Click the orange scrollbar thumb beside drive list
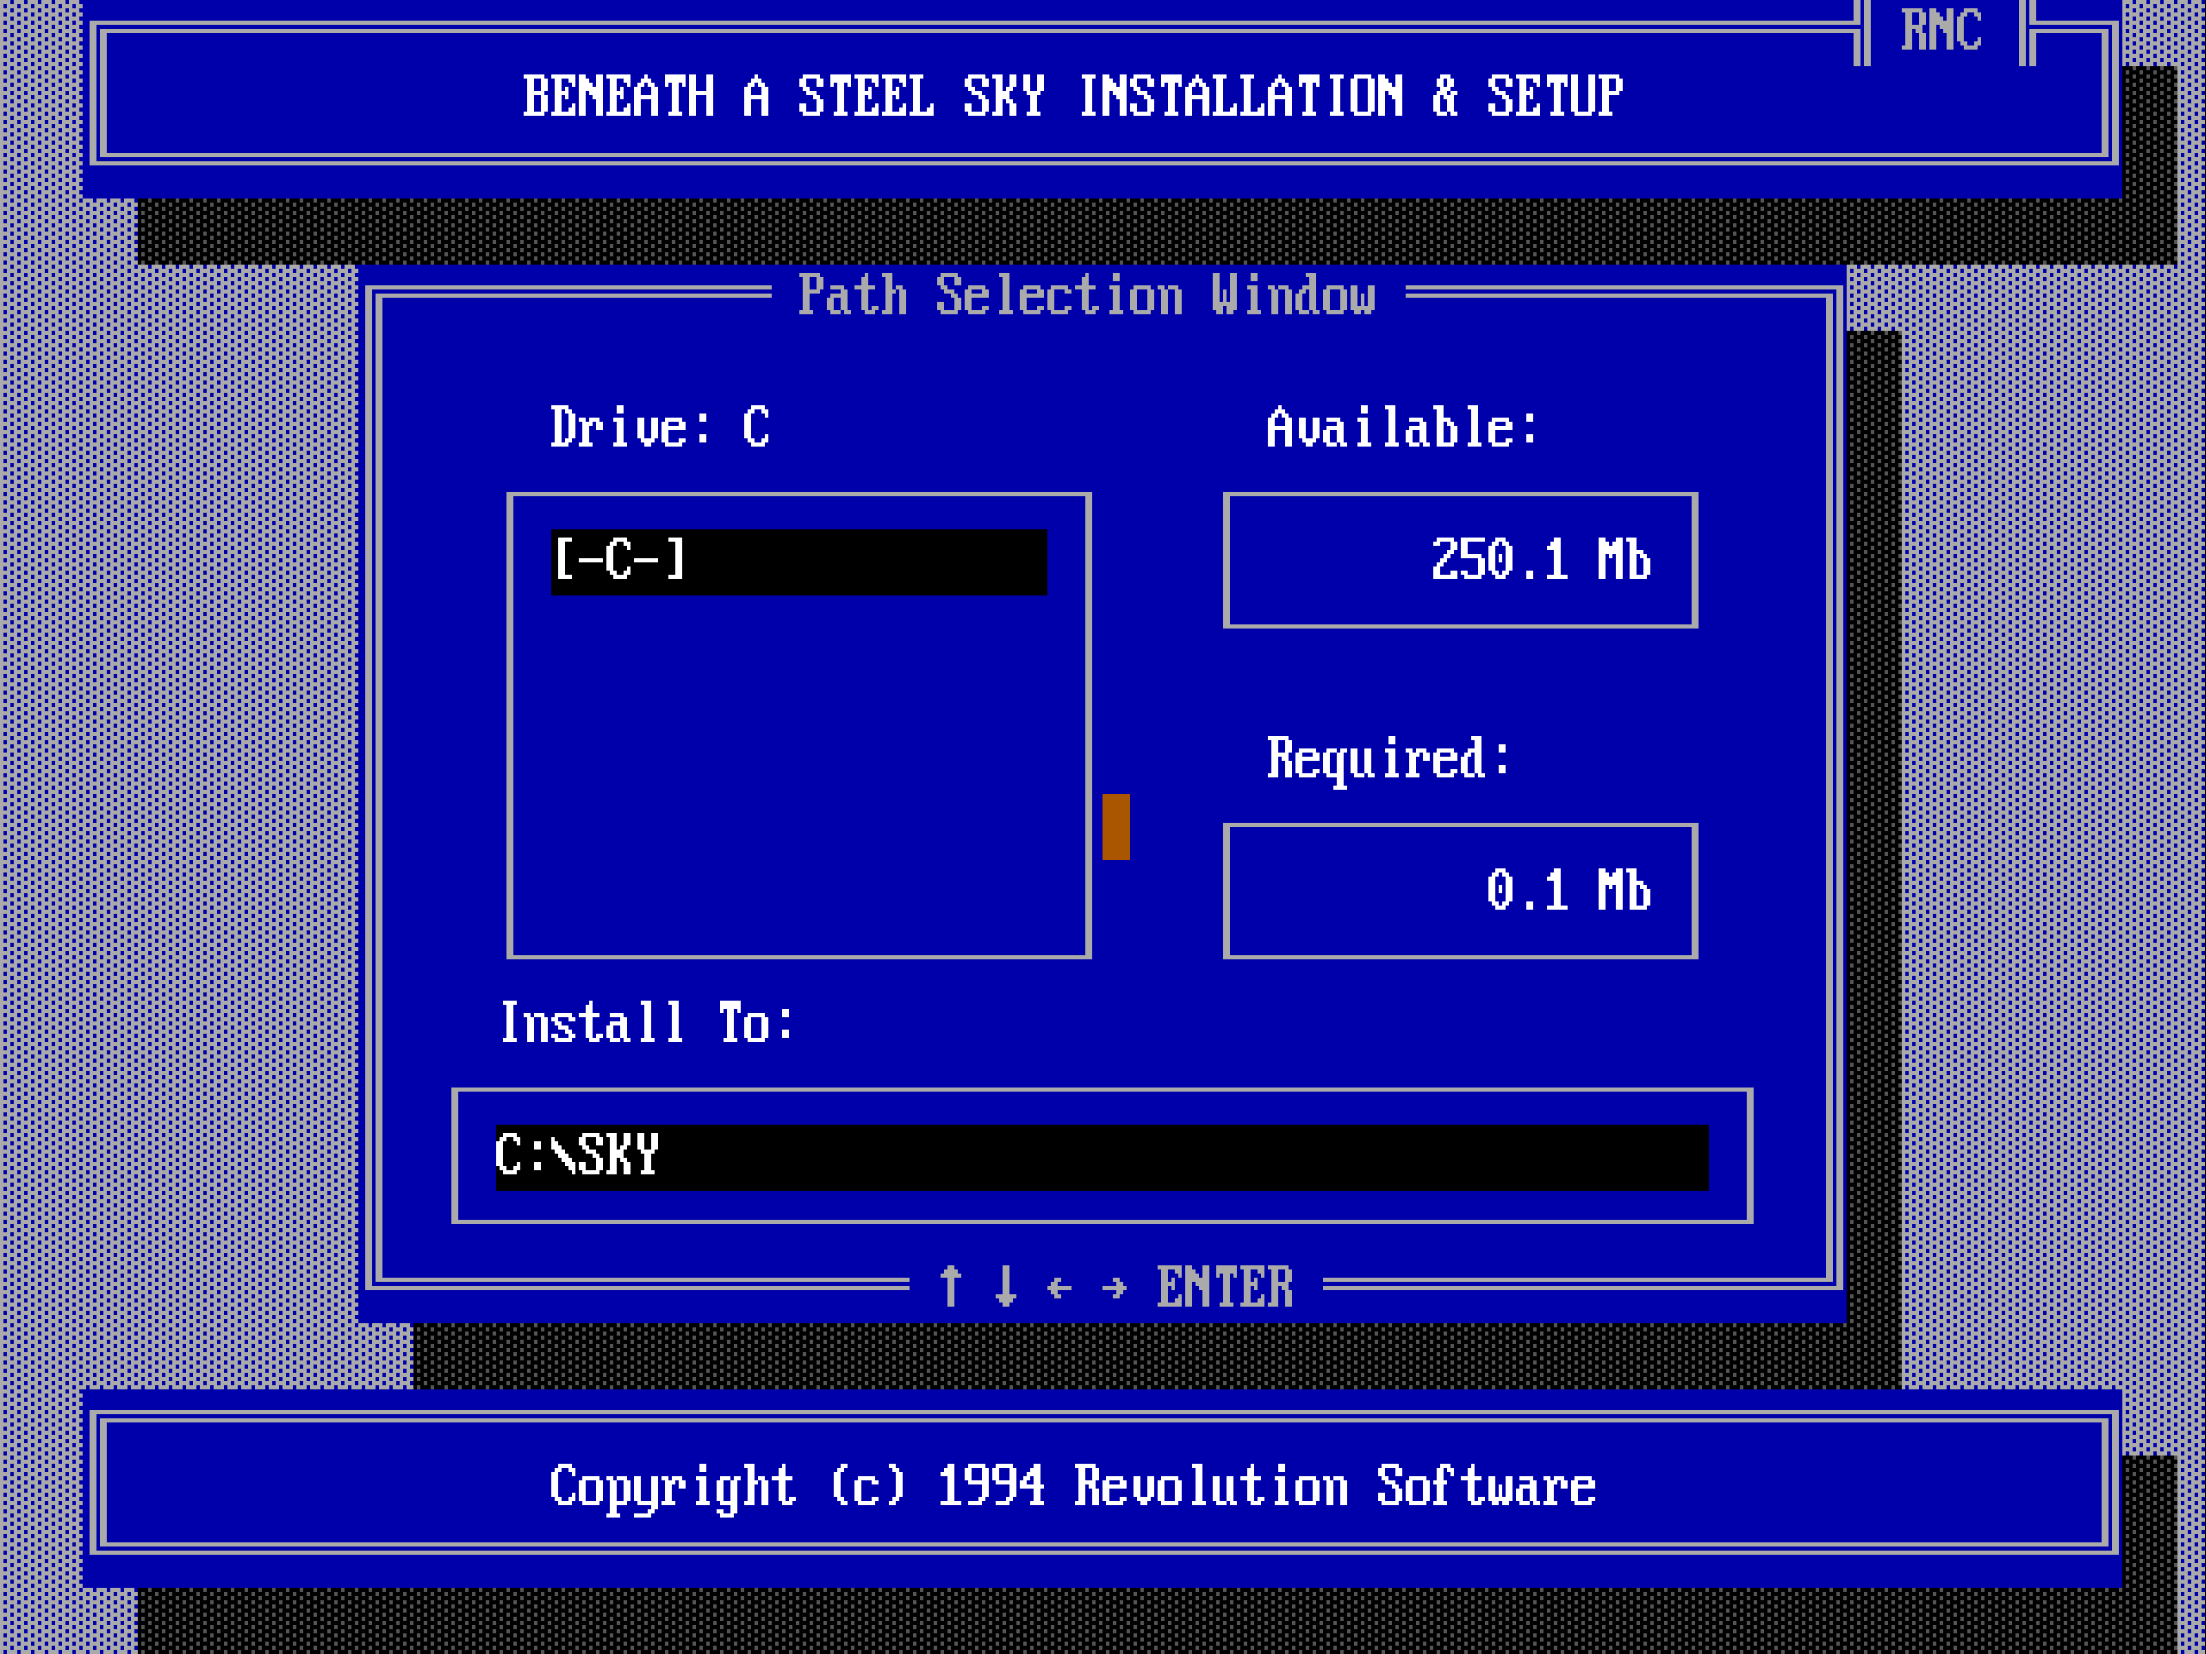Image resolution: width=2206 pixels, height=1654 pixels. pos(1116,827)
